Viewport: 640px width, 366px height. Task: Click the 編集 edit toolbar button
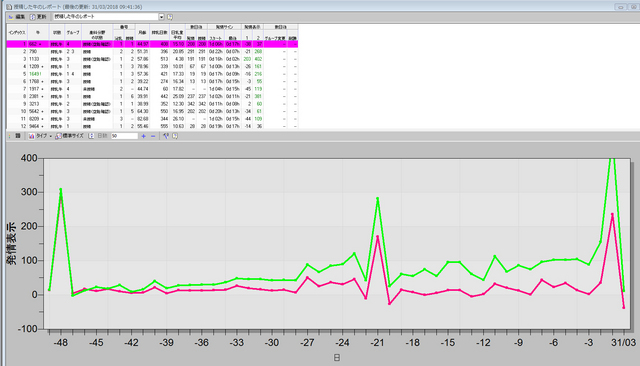click(17, 17)
